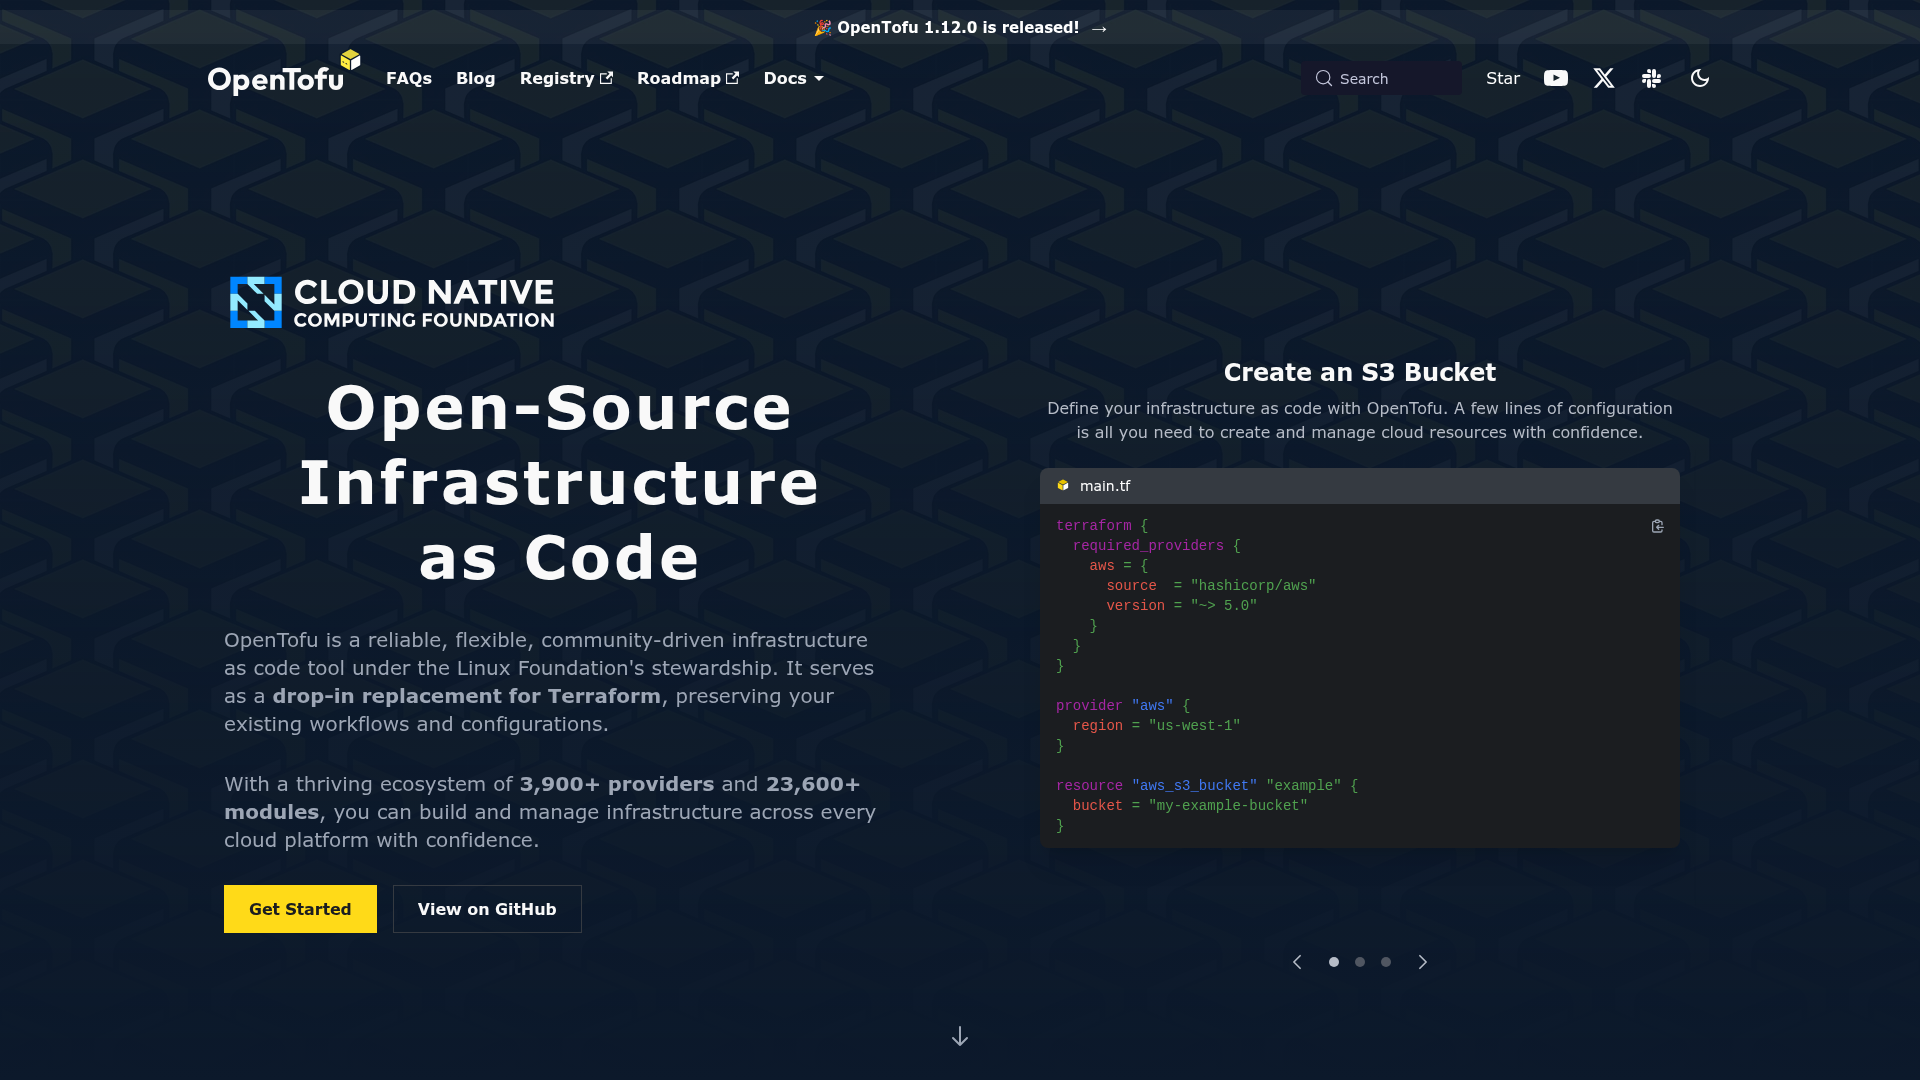The image size is (1920, 1080).
Task: Select the second carousel dot
Action: tap(1360, 962)
